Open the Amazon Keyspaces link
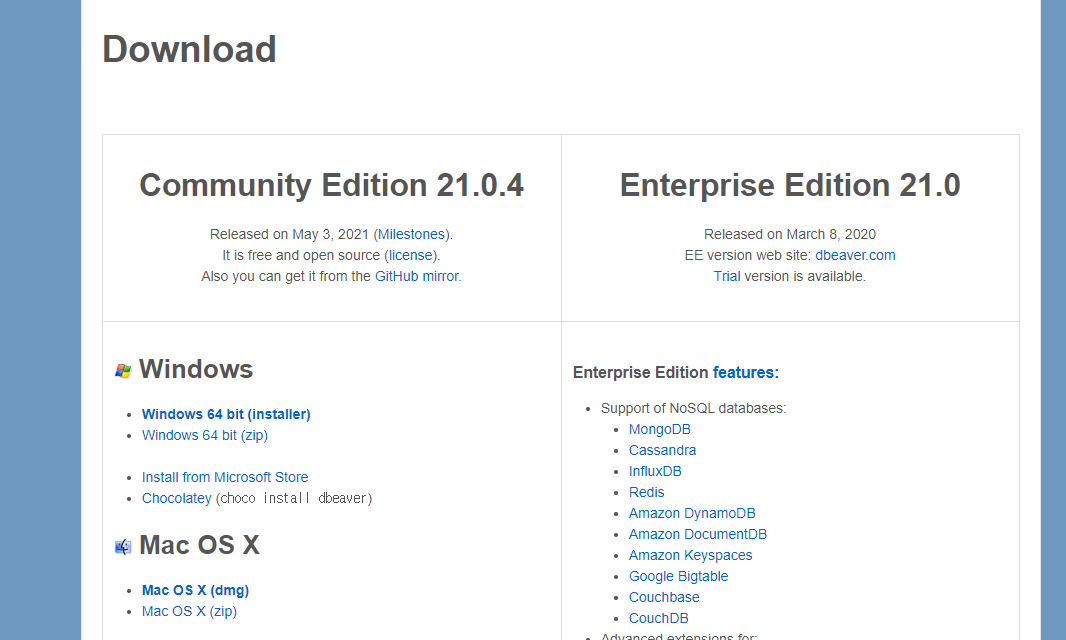 [x=691, y=556]
